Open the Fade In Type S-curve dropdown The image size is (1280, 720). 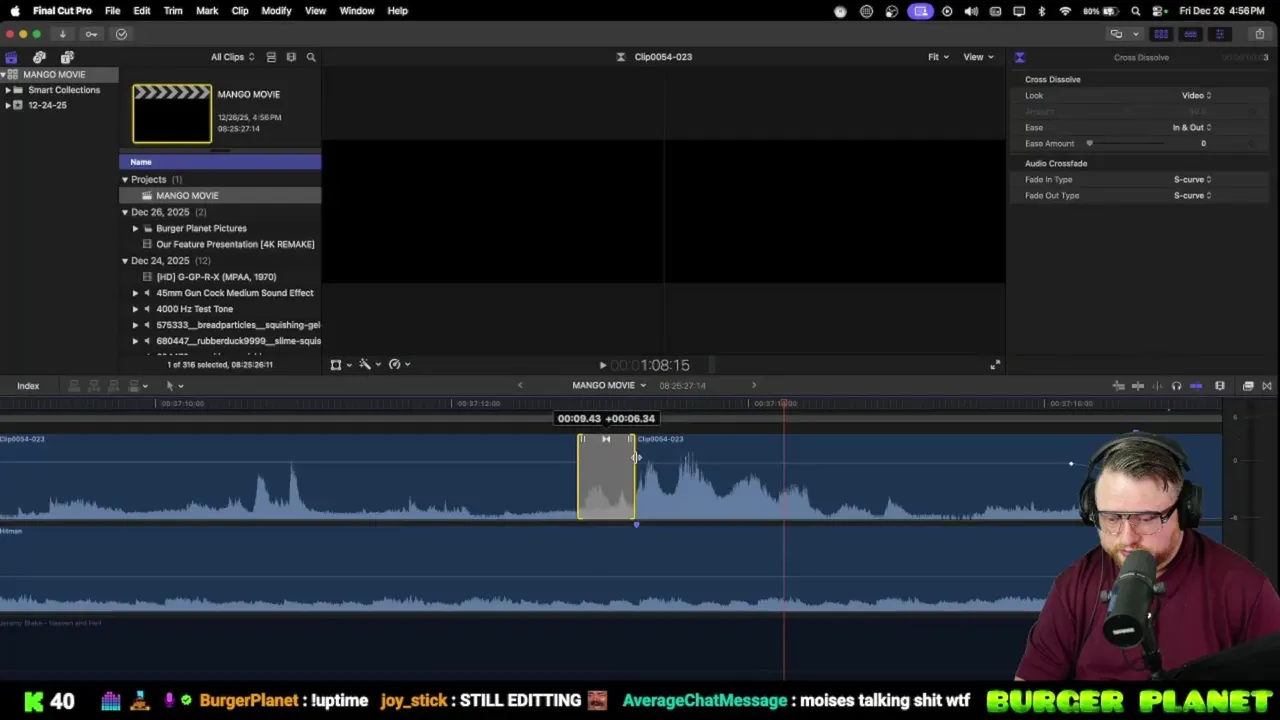1192,180
